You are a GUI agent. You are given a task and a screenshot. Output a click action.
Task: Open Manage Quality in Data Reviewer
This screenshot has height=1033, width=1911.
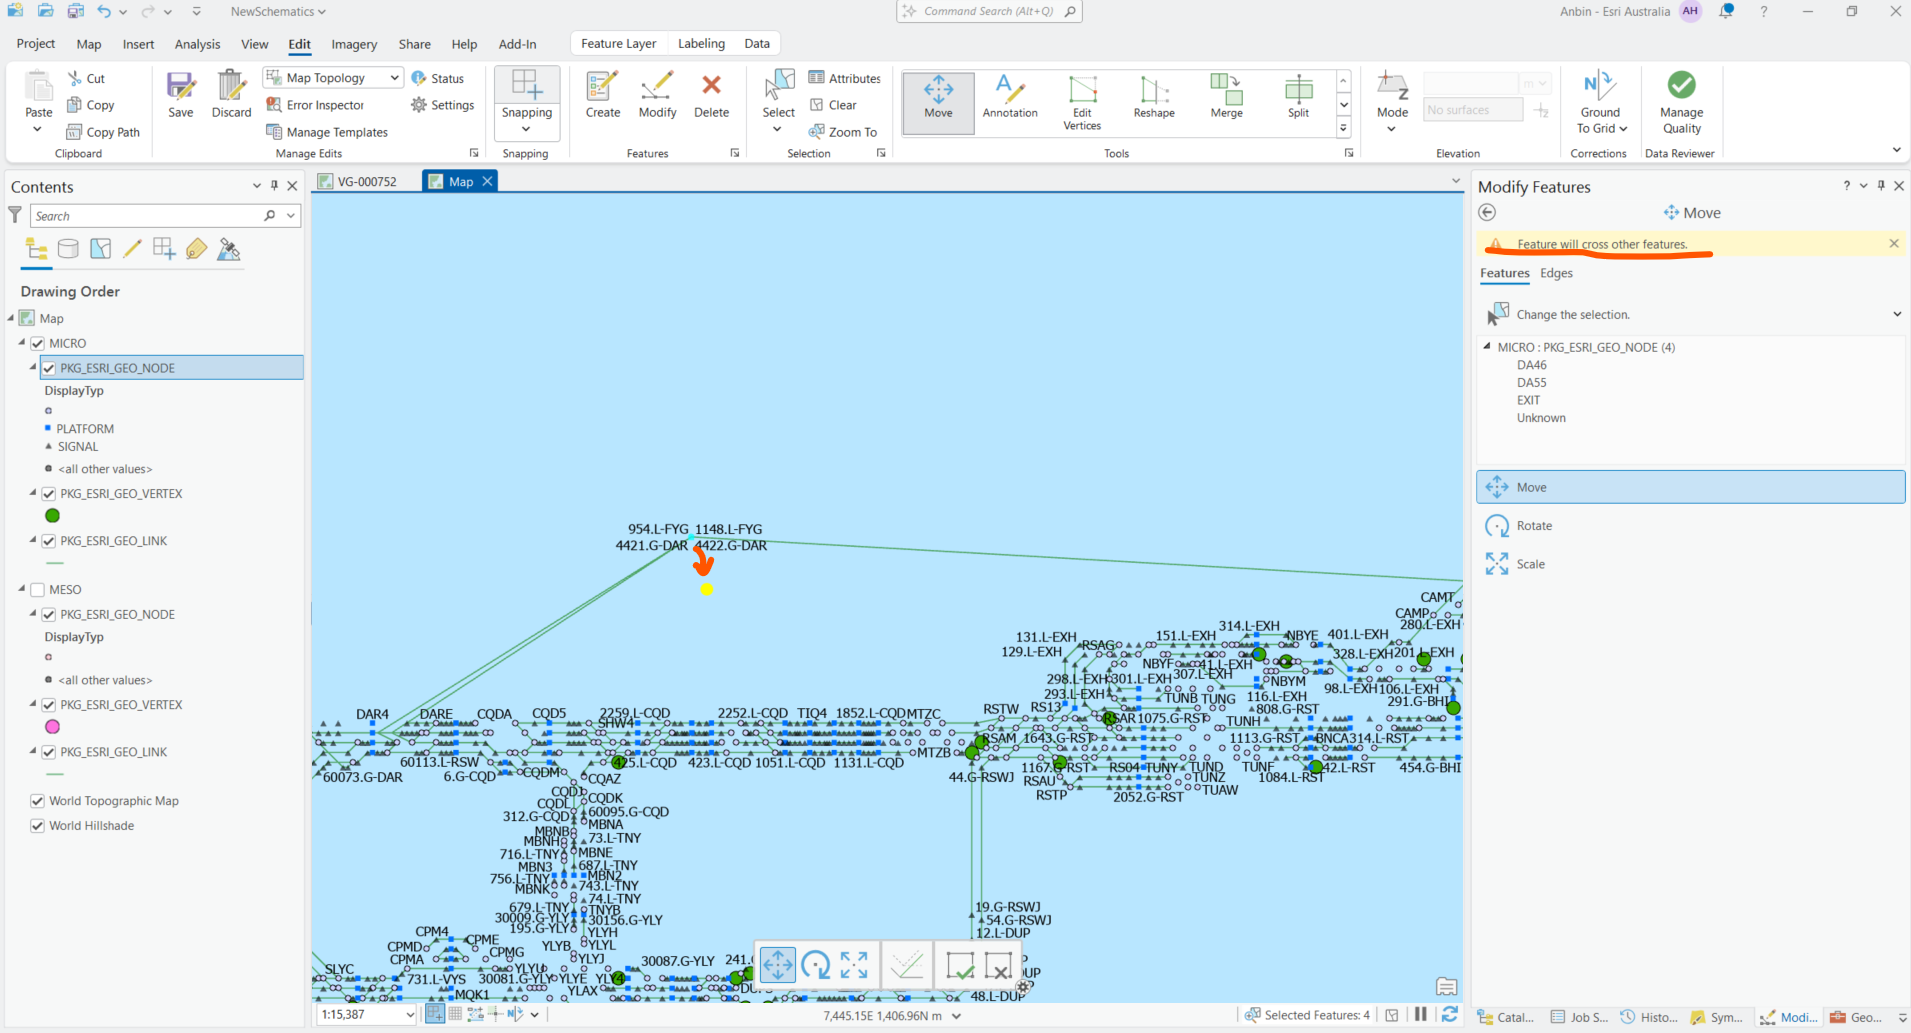point(1681,102)
